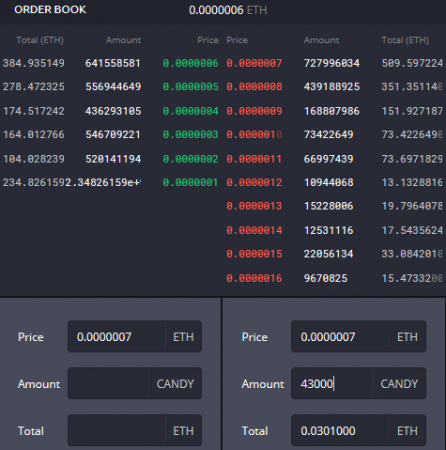
Task: Click bid amount 520141194
Action: tap(113, 159)
